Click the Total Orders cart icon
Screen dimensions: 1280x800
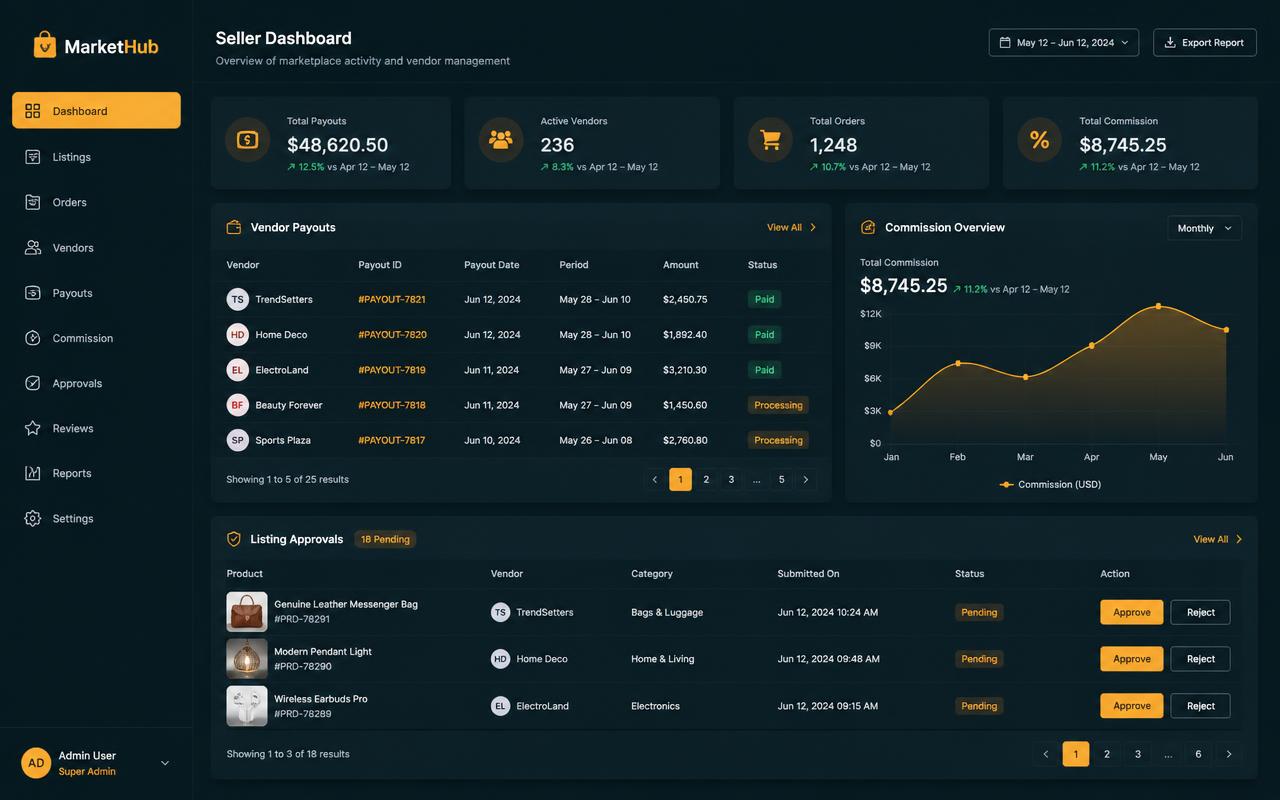pyautogui.click(x=770, y=140)
